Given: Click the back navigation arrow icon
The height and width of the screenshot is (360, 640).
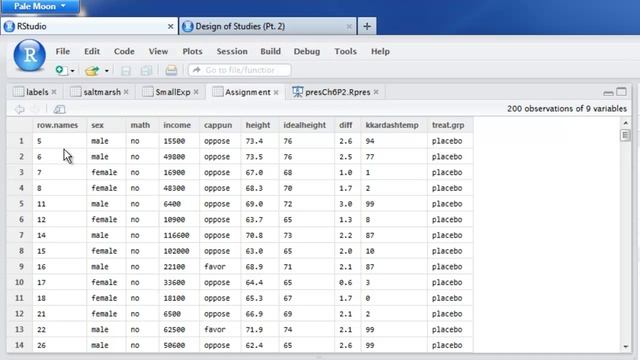Looking at the screenshot, I should 19,109.
